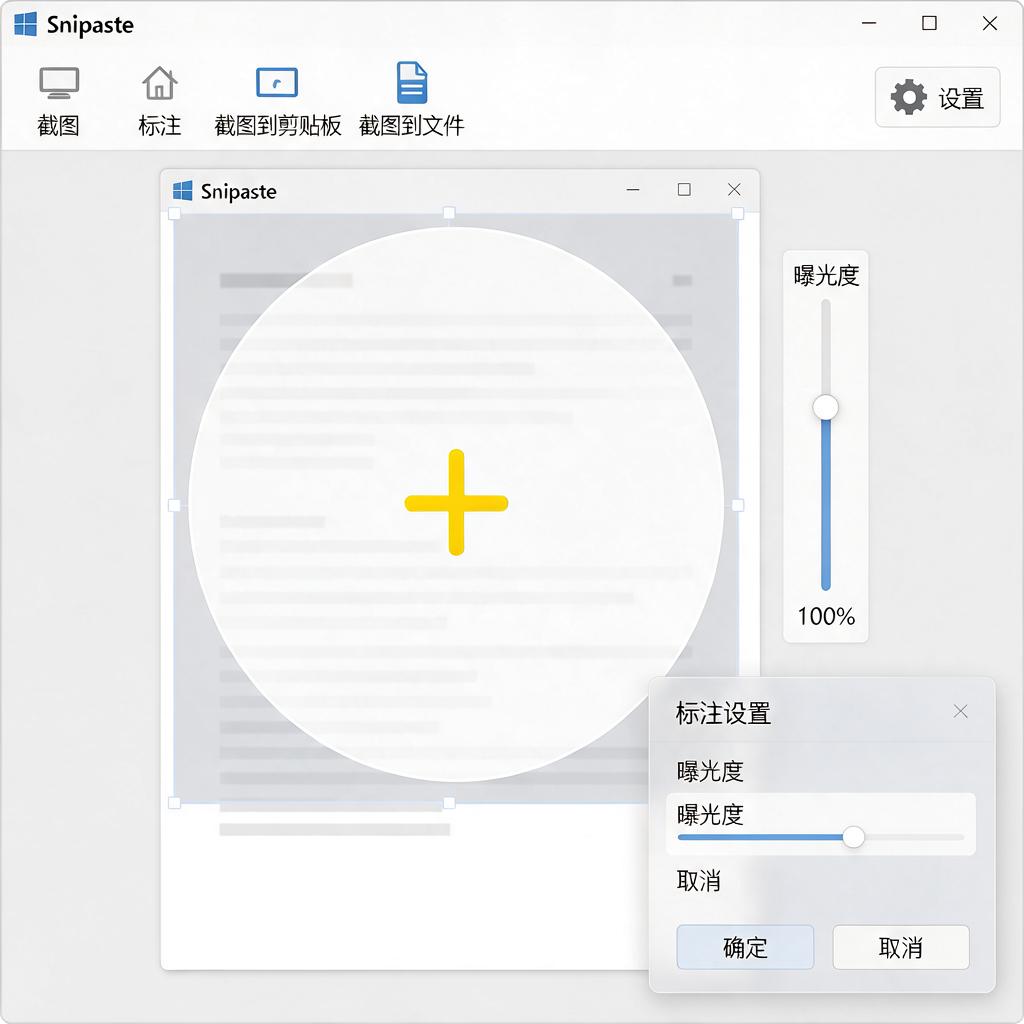The image size is (1024, 1024).
Task: Click the horizontal 曝光度 slider thumb in 标注设置
Action: [853, 837]
